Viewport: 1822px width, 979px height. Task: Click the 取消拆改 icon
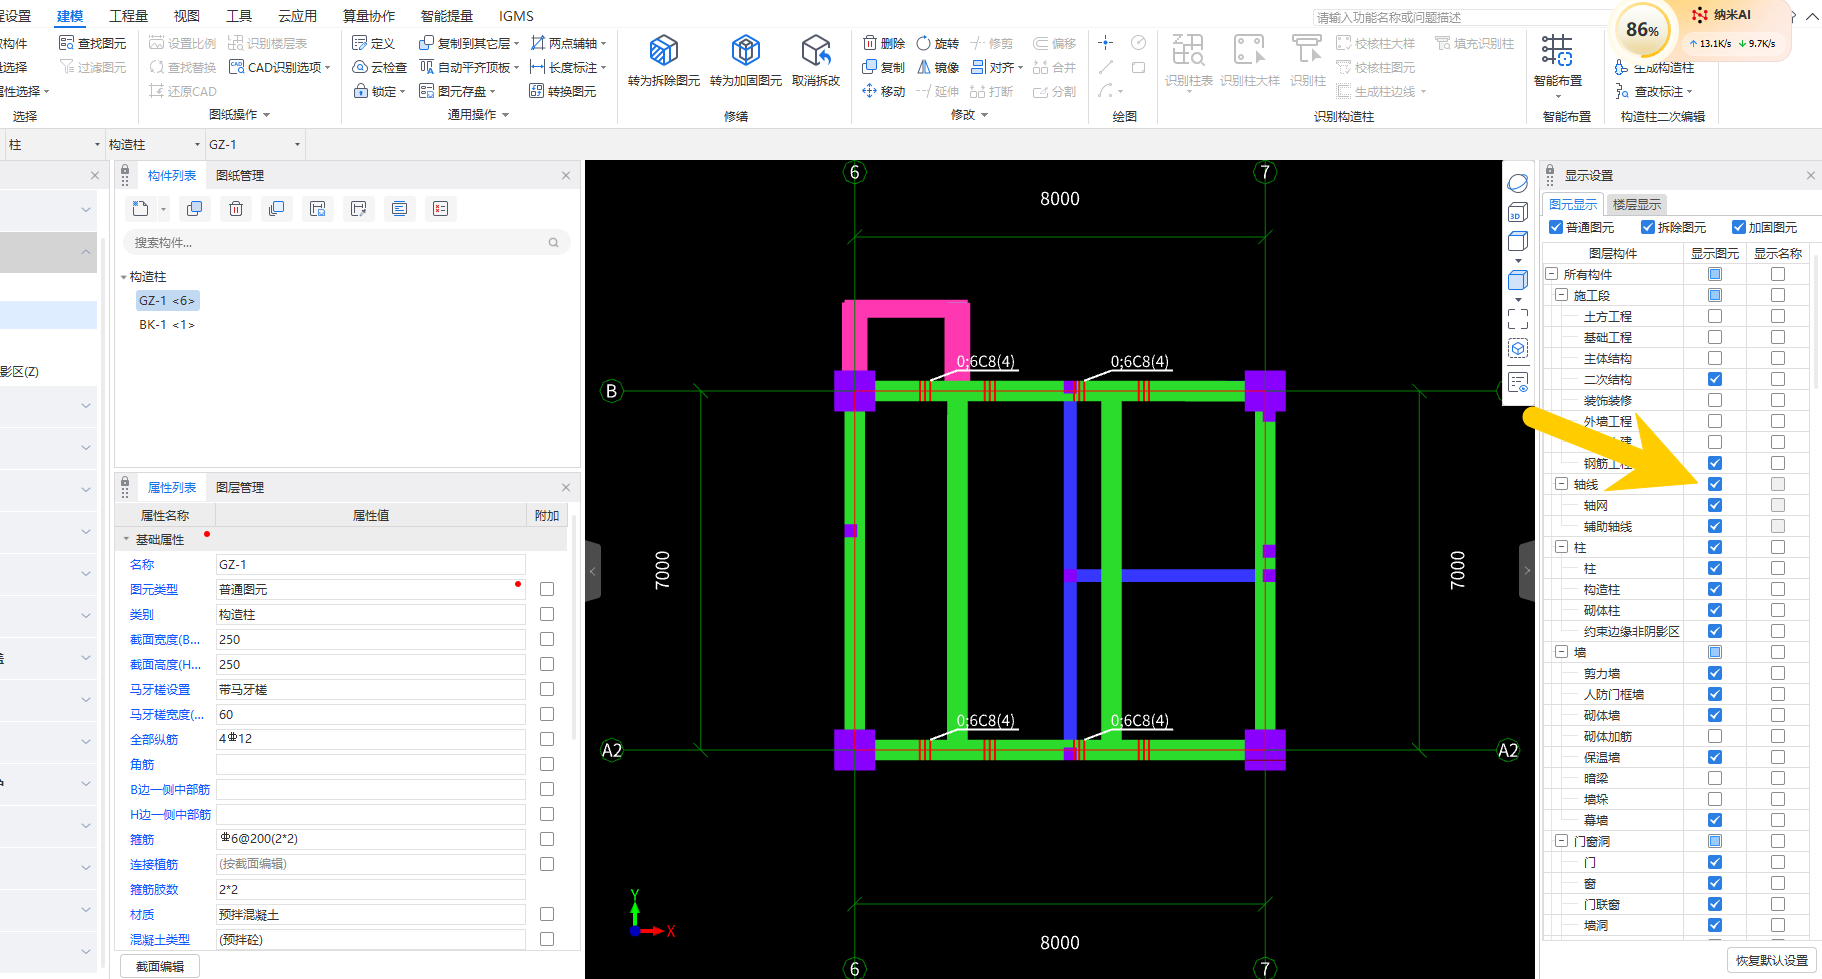[816, 50]
